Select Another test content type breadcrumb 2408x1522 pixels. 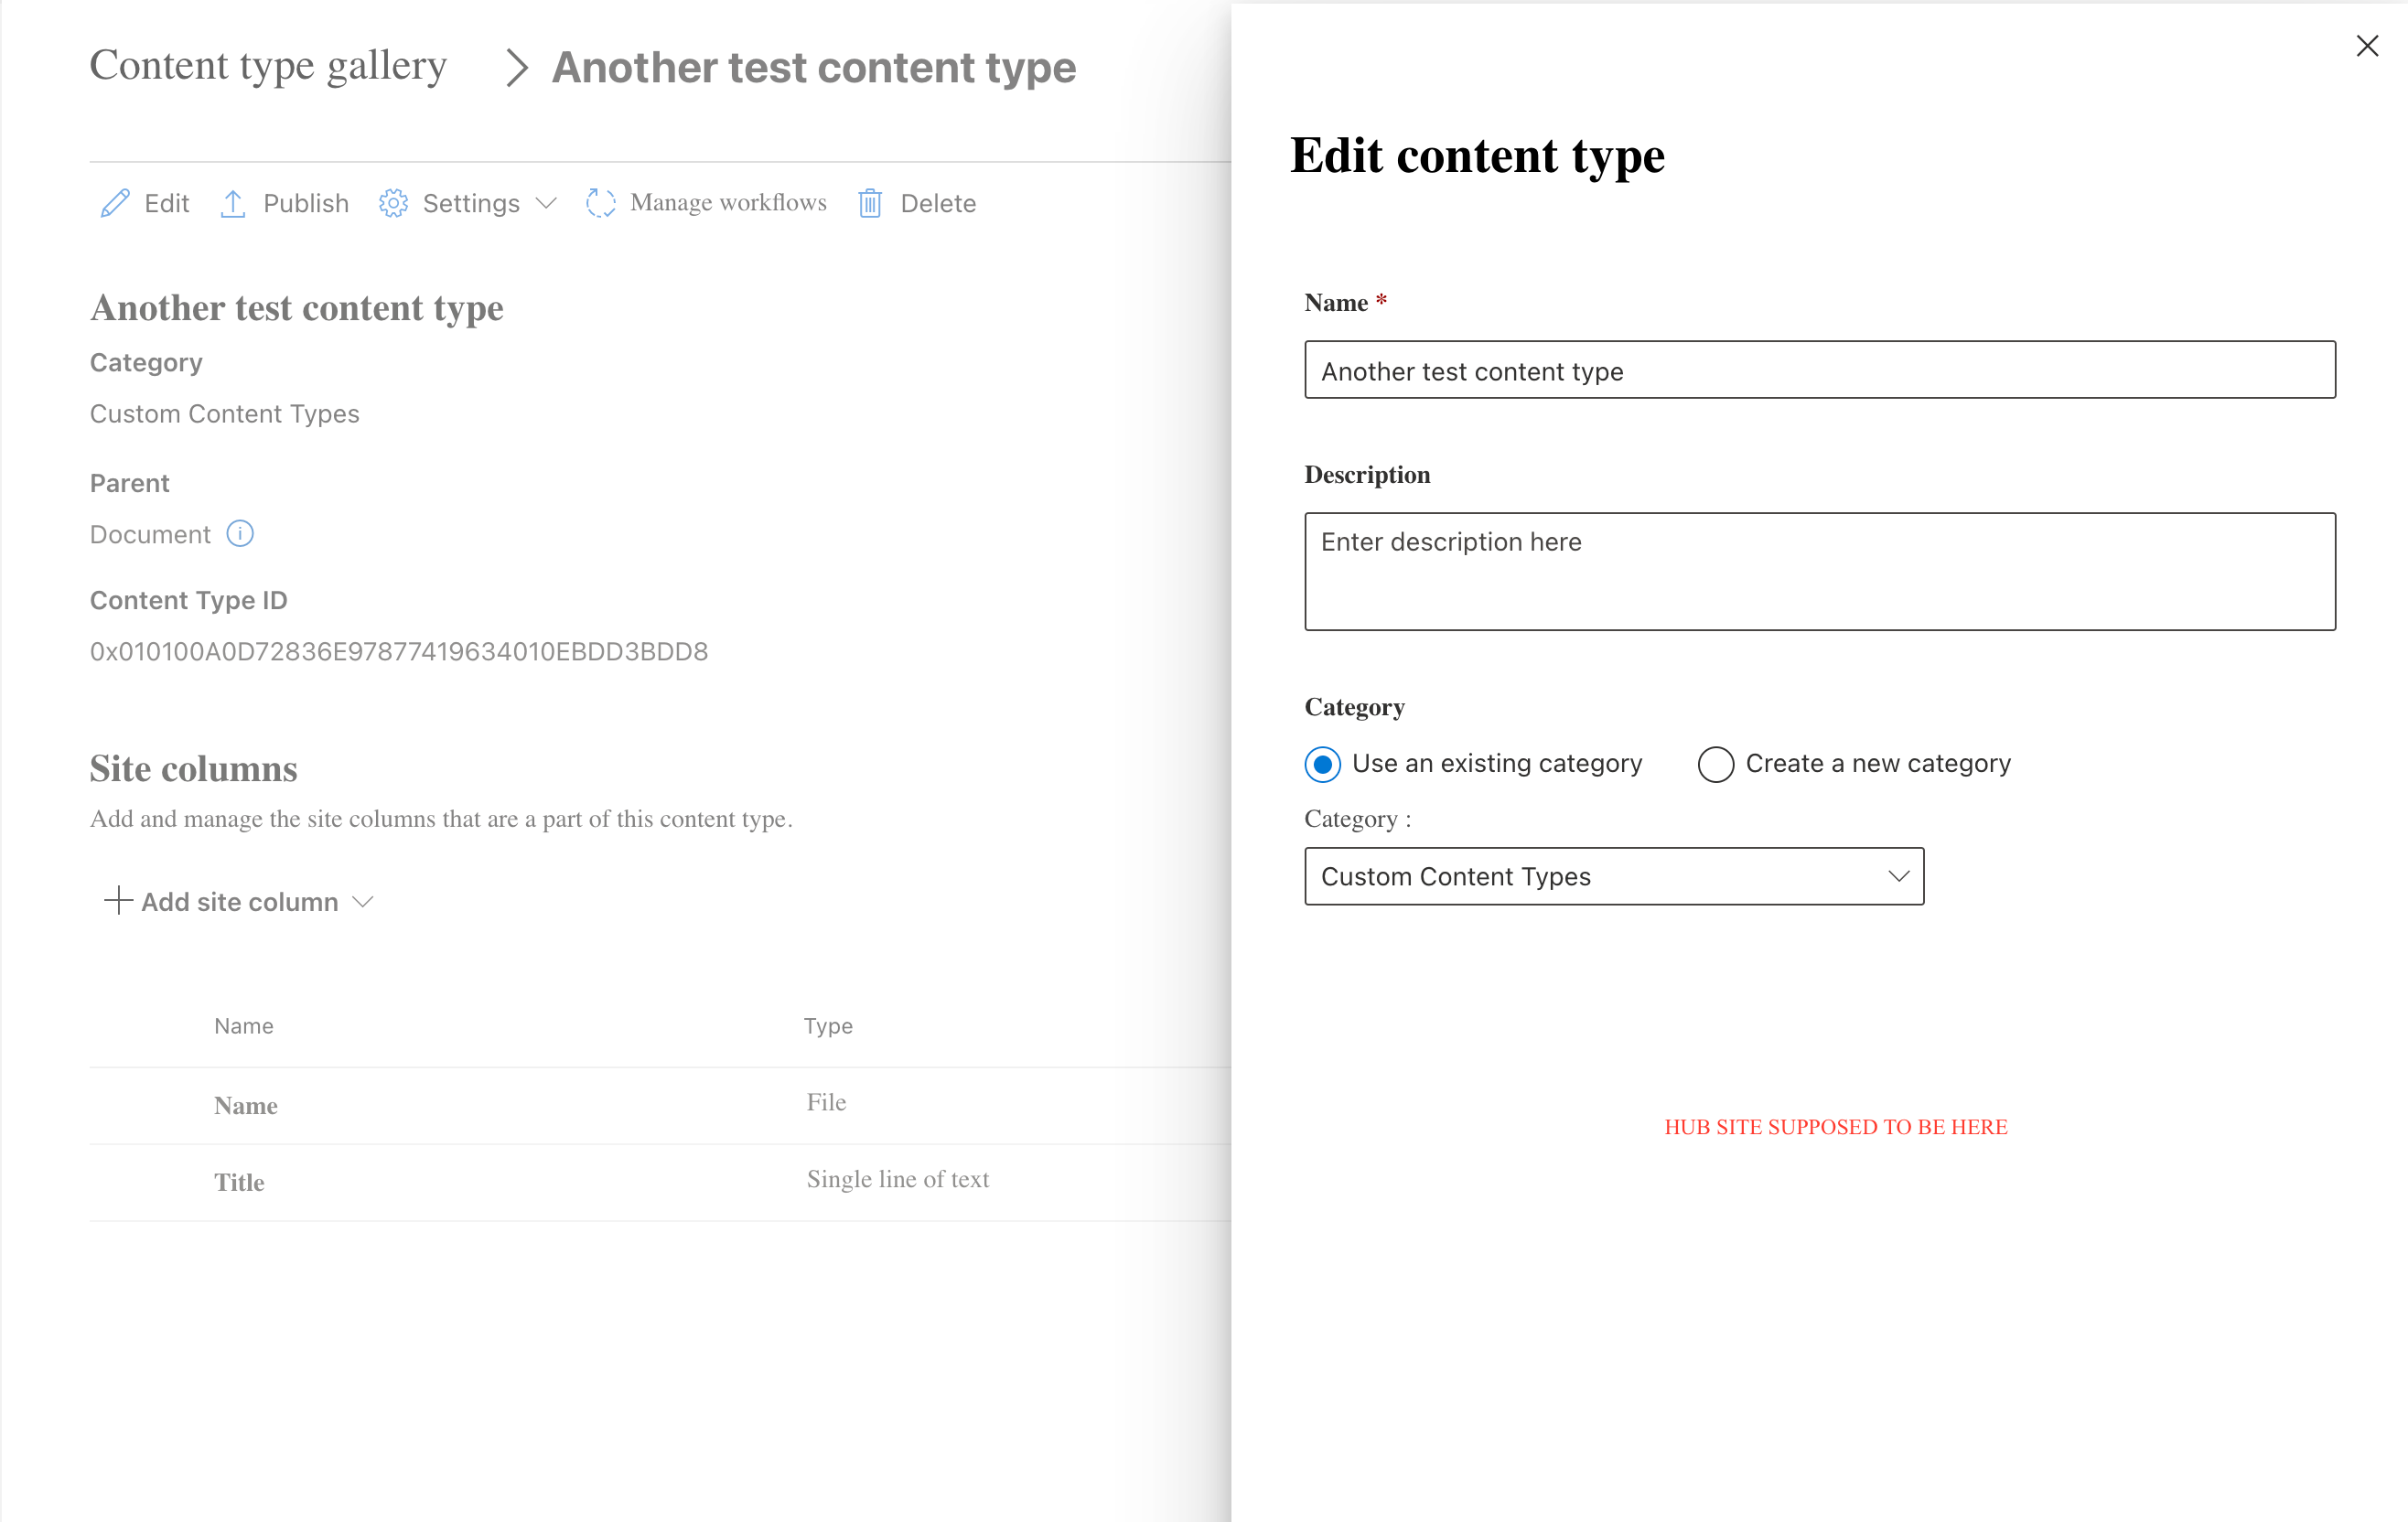click(813, 67)
